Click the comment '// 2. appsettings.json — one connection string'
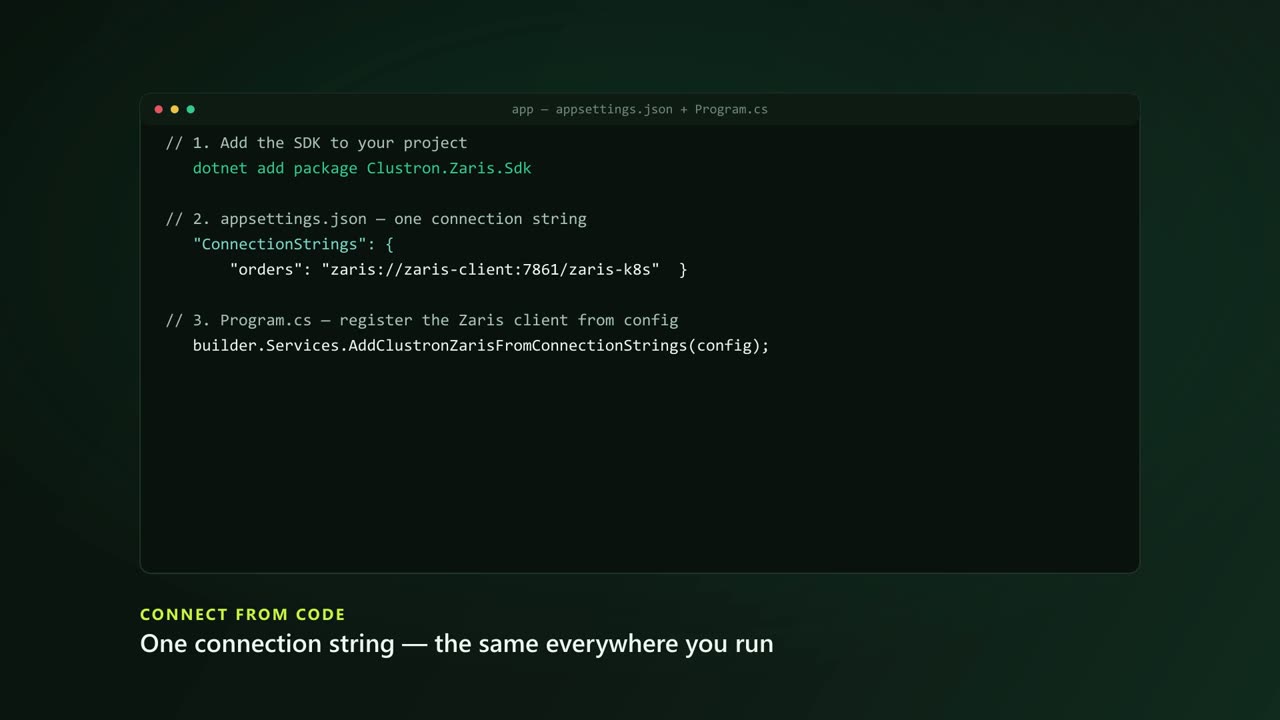 coord(376,219)
